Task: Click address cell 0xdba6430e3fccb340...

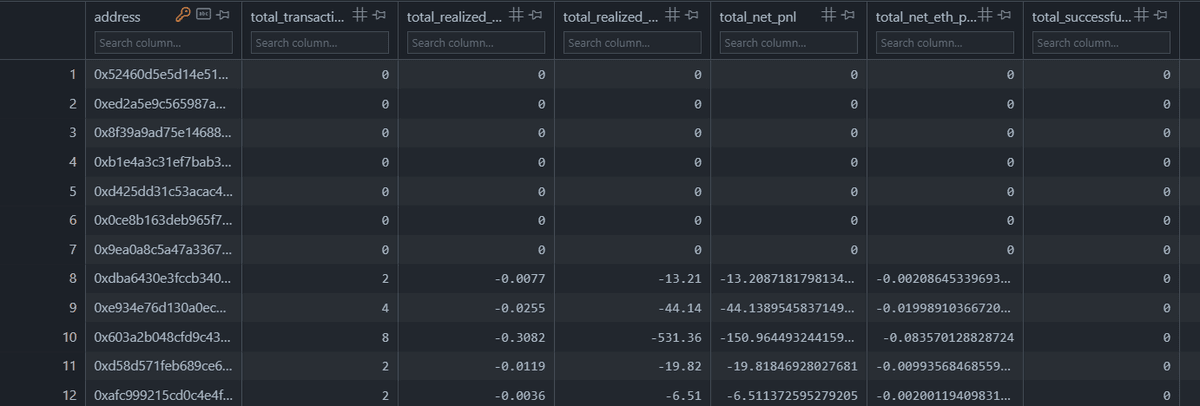Action: click(x=162, y=279)
